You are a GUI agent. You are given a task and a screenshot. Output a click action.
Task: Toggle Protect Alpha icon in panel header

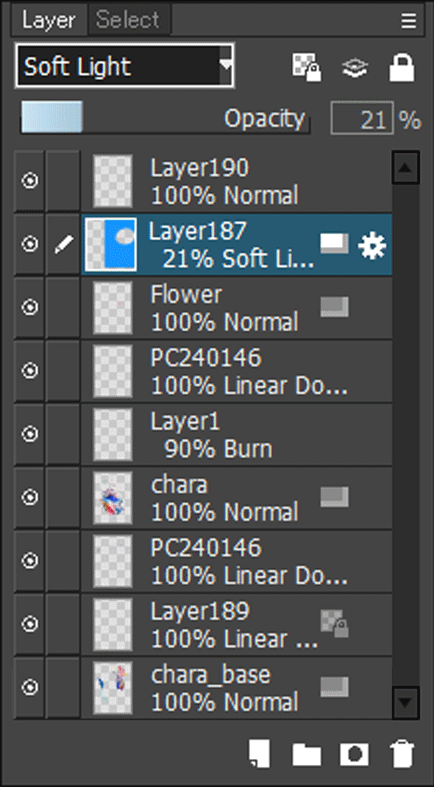tap(307, 67)
